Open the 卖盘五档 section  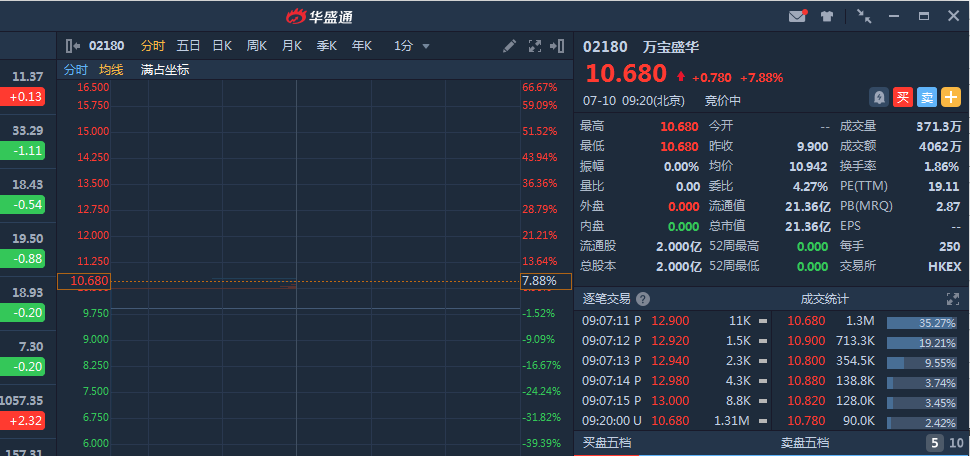click(804, 443)
